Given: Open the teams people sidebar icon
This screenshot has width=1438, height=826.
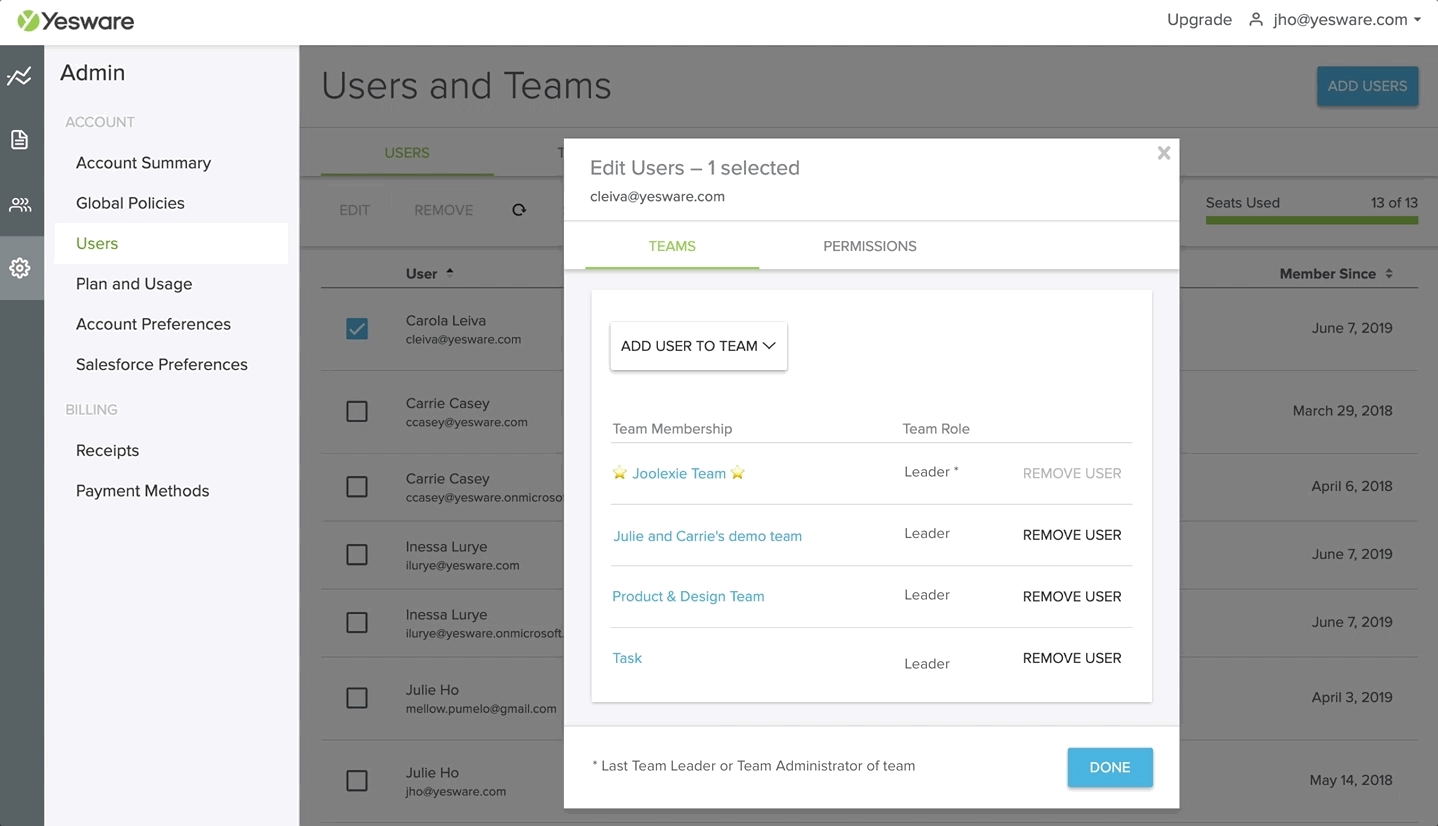Looking at the screenshot, I should pos(20,205).
